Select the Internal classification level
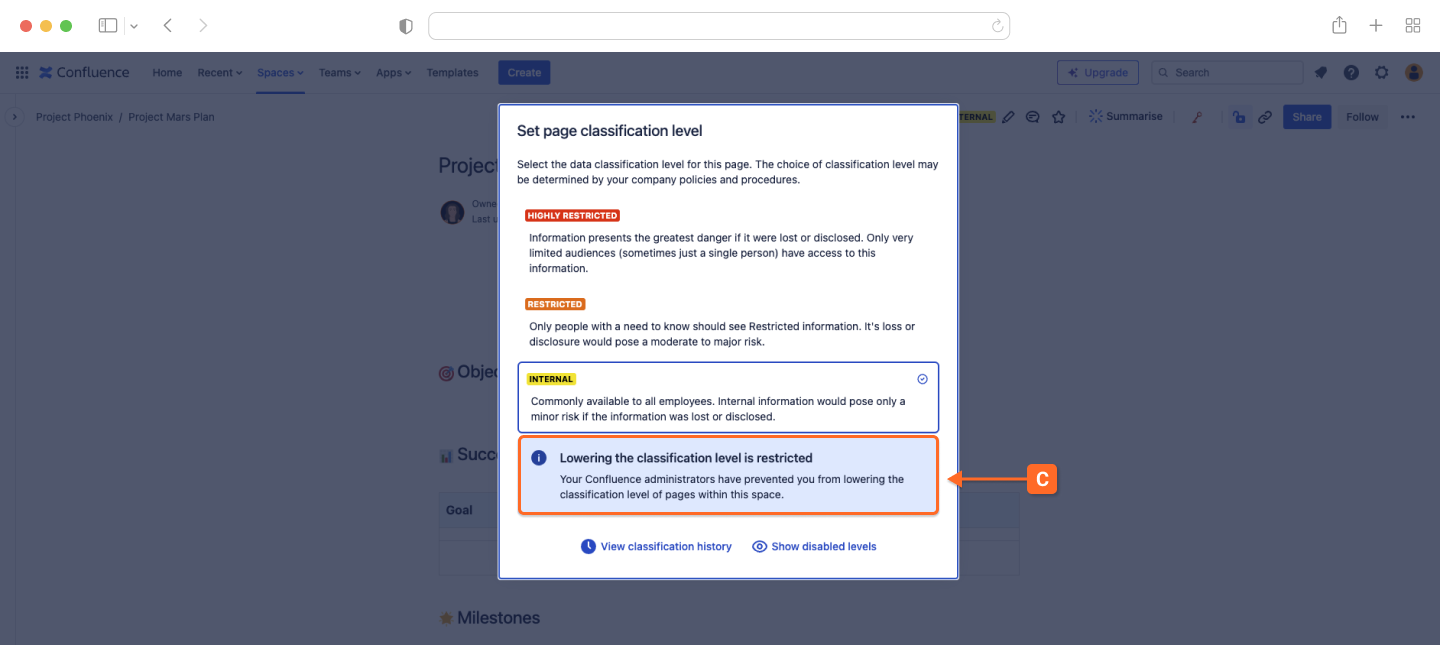The image size is (1440, 645). 728,397
